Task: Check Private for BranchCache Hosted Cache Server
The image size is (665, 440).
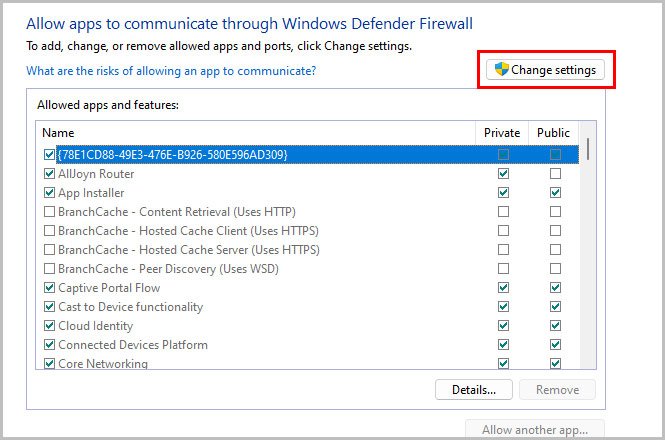Action: pos(503,249)
